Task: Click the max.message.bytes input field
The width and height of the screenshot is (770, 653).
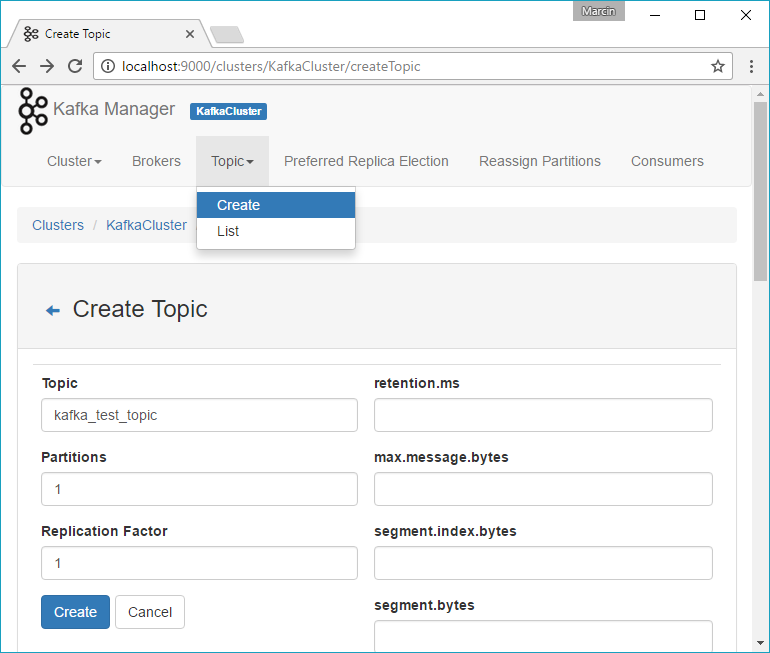Action: (x=543, y=489)
